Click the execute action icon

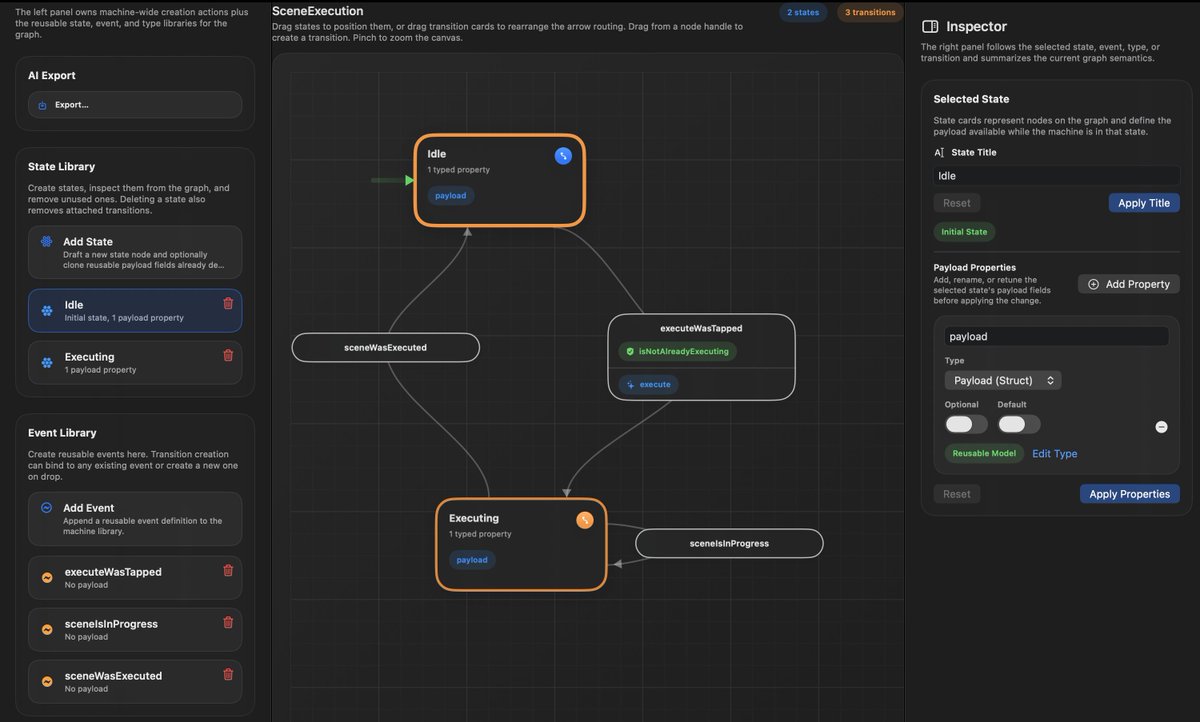[630, 384]
